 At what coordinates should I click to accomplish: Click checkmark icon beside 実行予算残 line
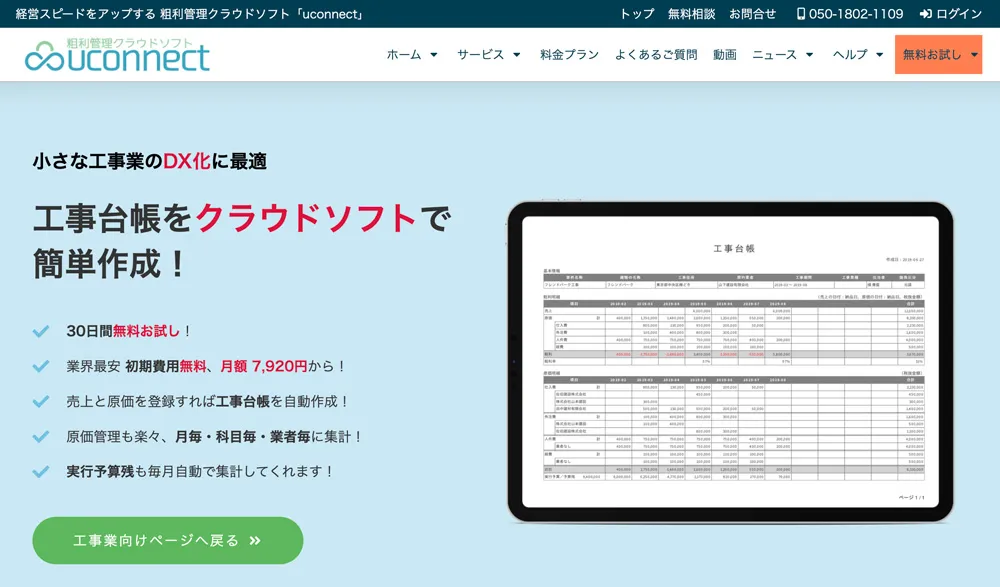pos(41,471)
